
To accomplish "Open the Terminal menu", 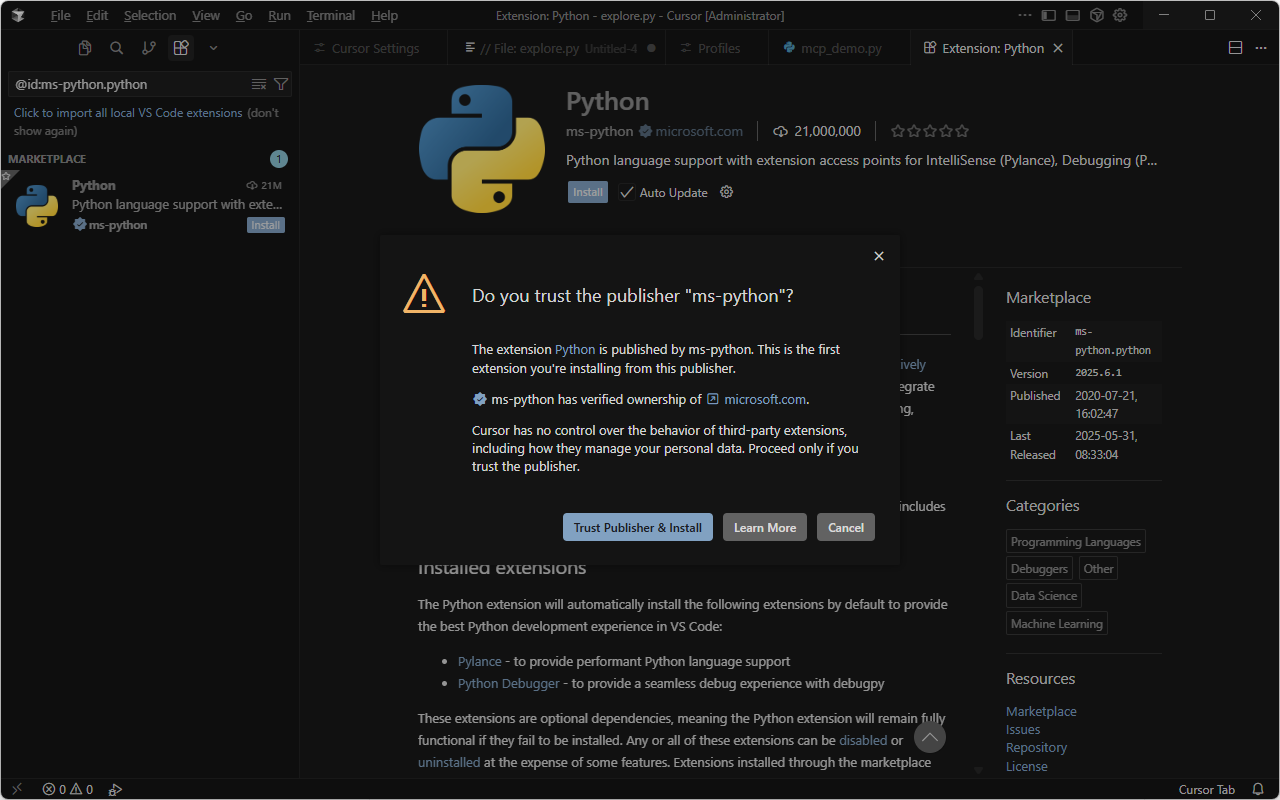I will pos(330,16).
